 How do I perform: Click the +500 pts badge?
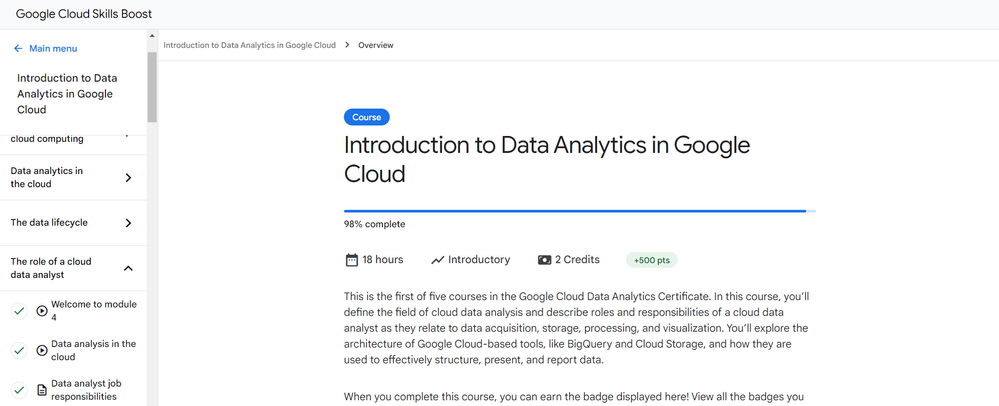[652, 260]
